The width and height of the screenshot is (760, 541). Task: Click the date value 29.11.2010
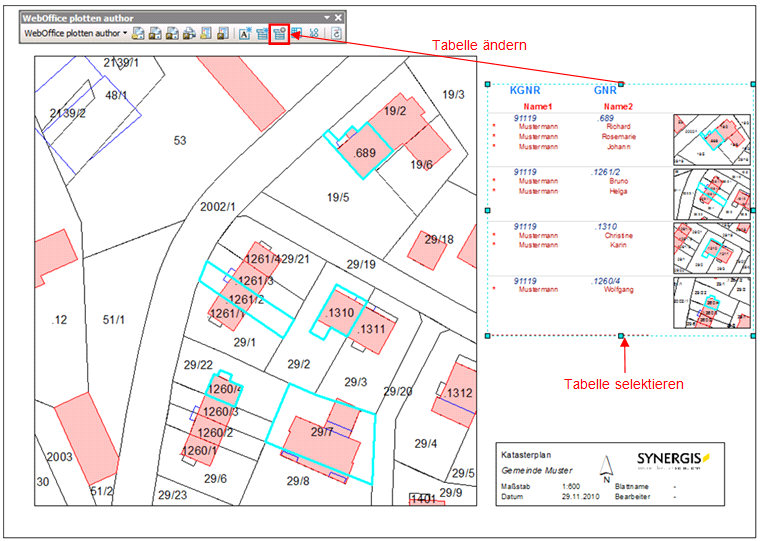(x=581, y=496)
